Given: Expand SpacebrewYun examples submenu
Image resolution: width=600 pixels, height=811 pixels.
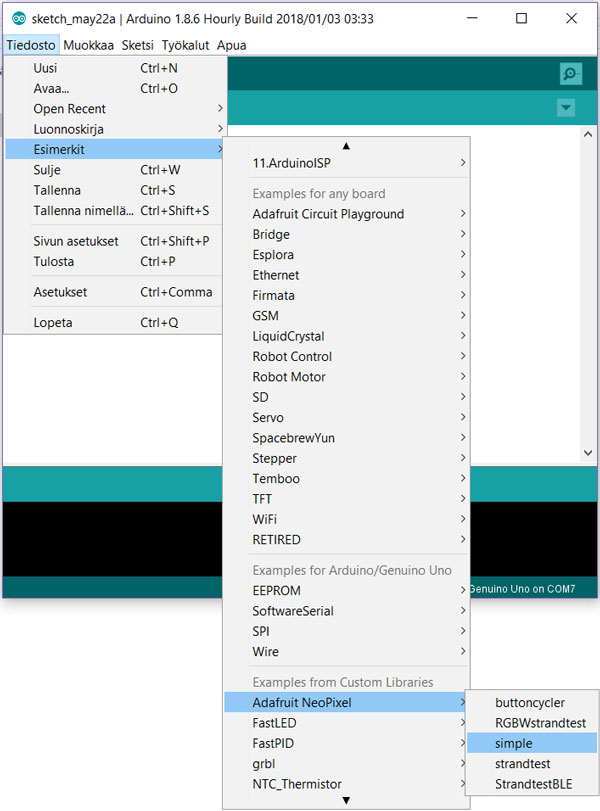Looking at the screenshot, I should tap(347, 438).
